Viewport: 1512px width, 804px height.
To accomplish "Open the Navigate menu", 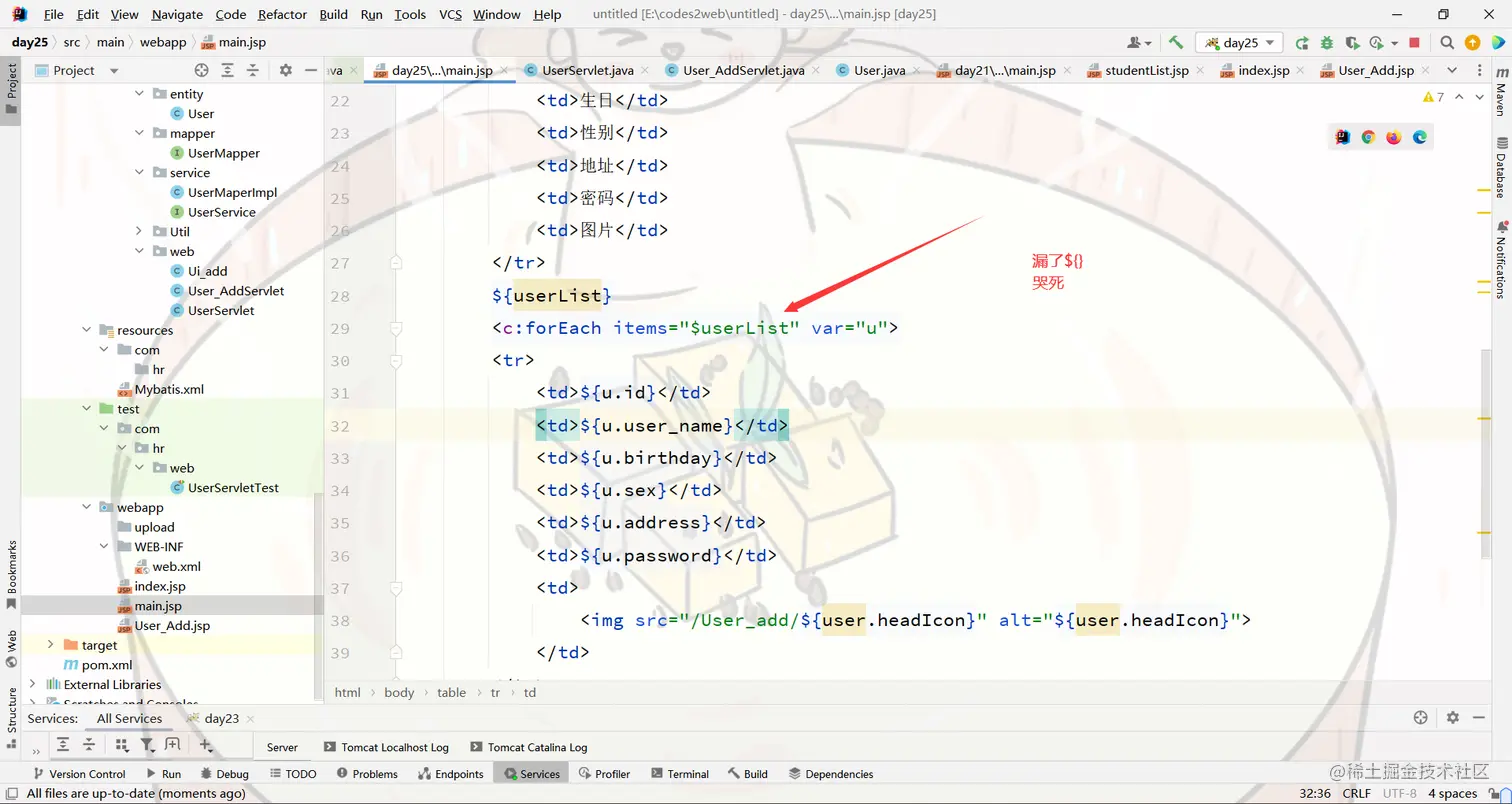I will coord(177,15).
